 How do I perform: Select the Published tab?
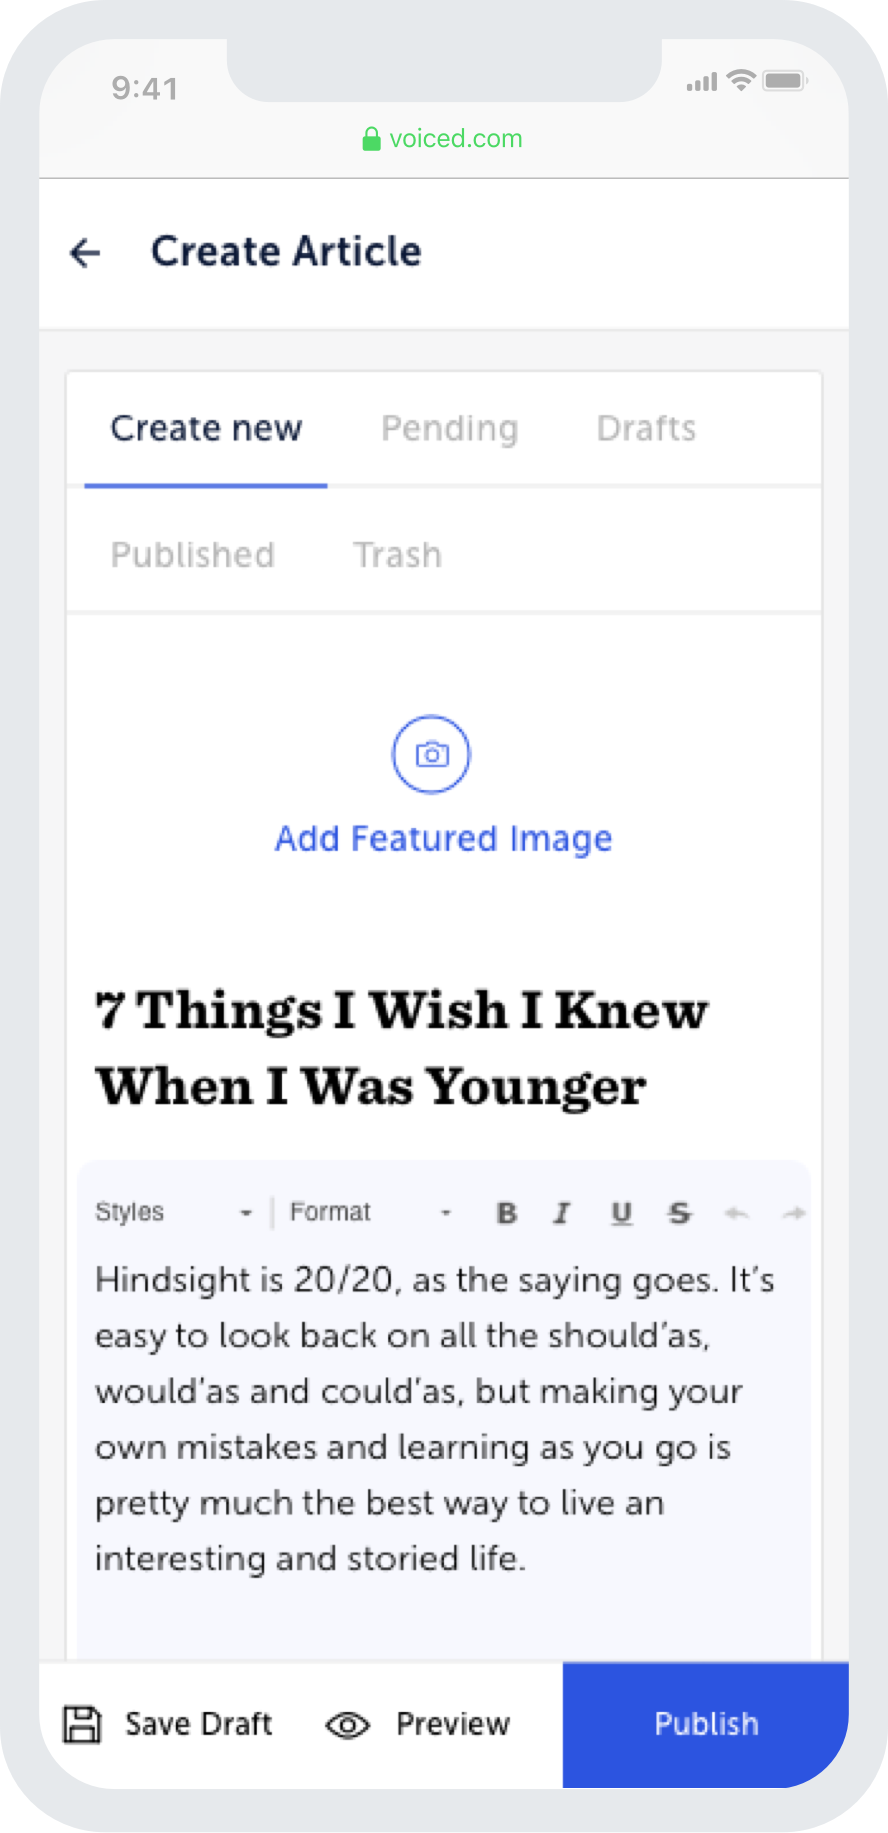pyautogui.click(x=193, y=555)
